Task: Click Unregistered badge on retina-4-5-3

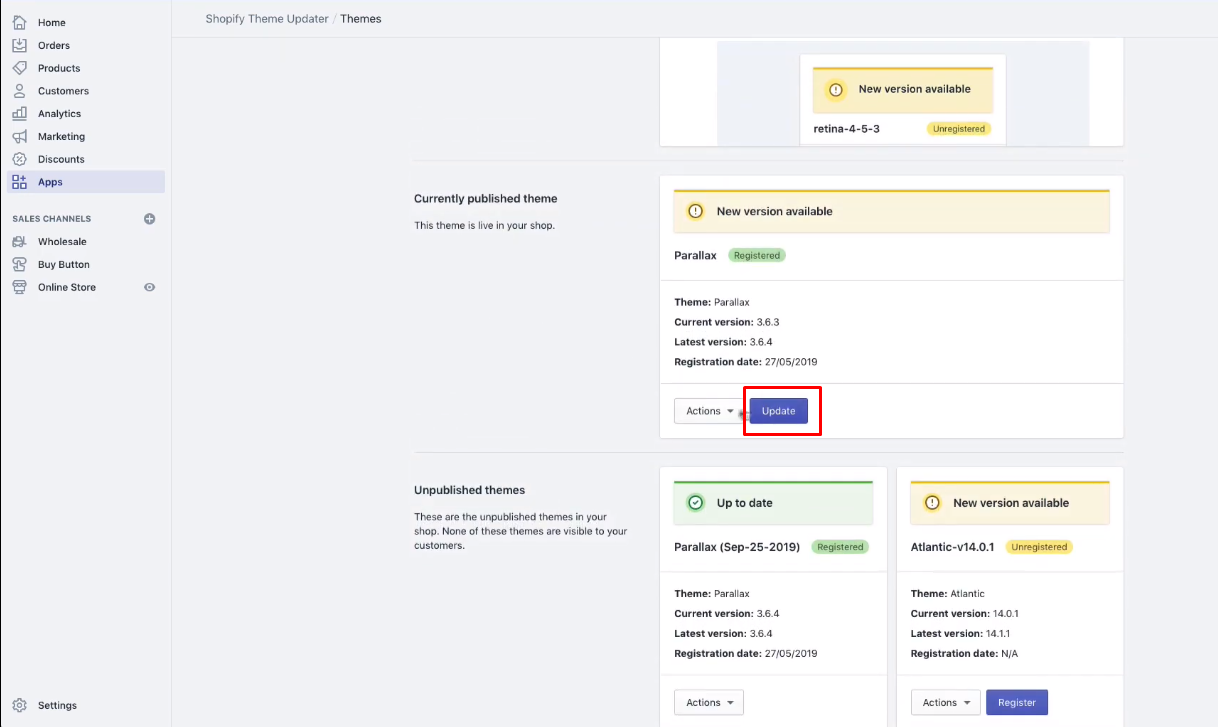Action: click(x=959, y=129)
